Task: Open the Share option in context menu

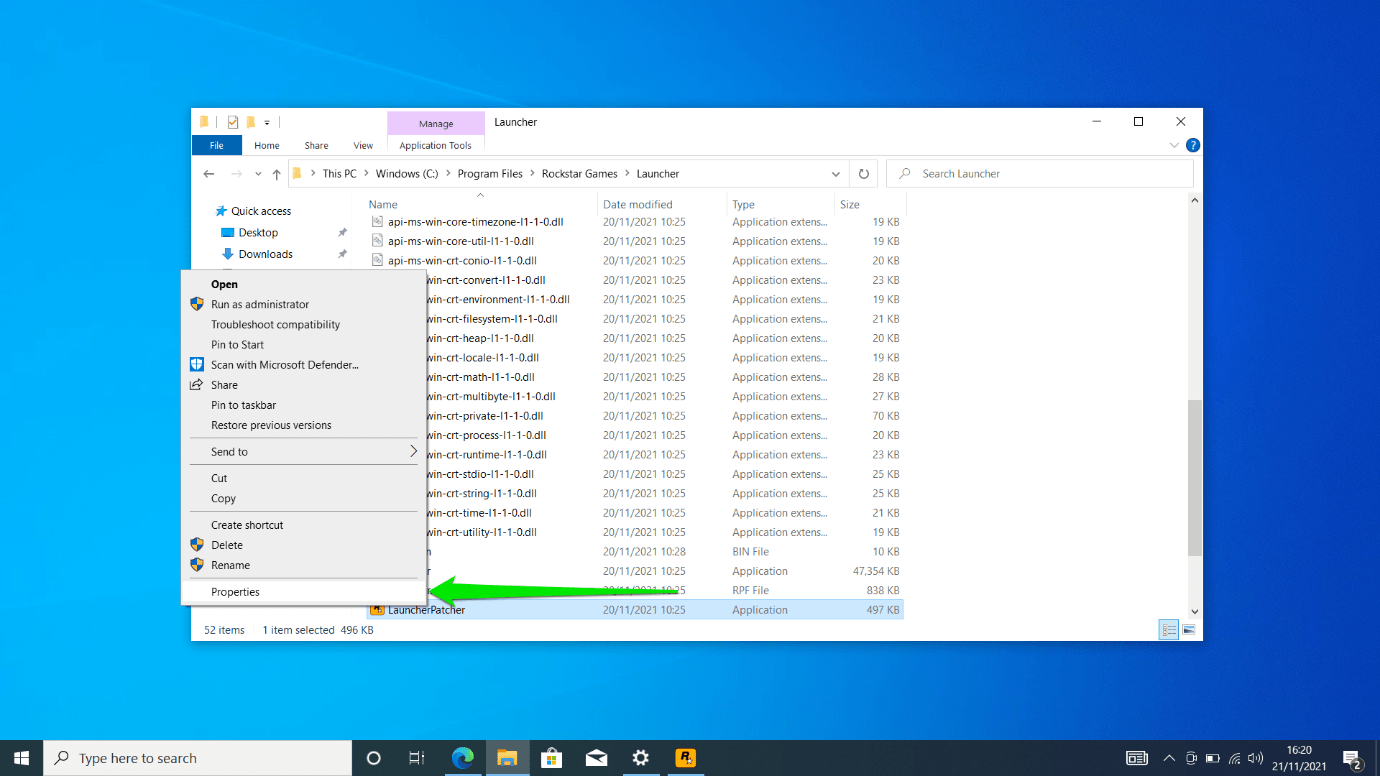Action: tap(224, 384)
